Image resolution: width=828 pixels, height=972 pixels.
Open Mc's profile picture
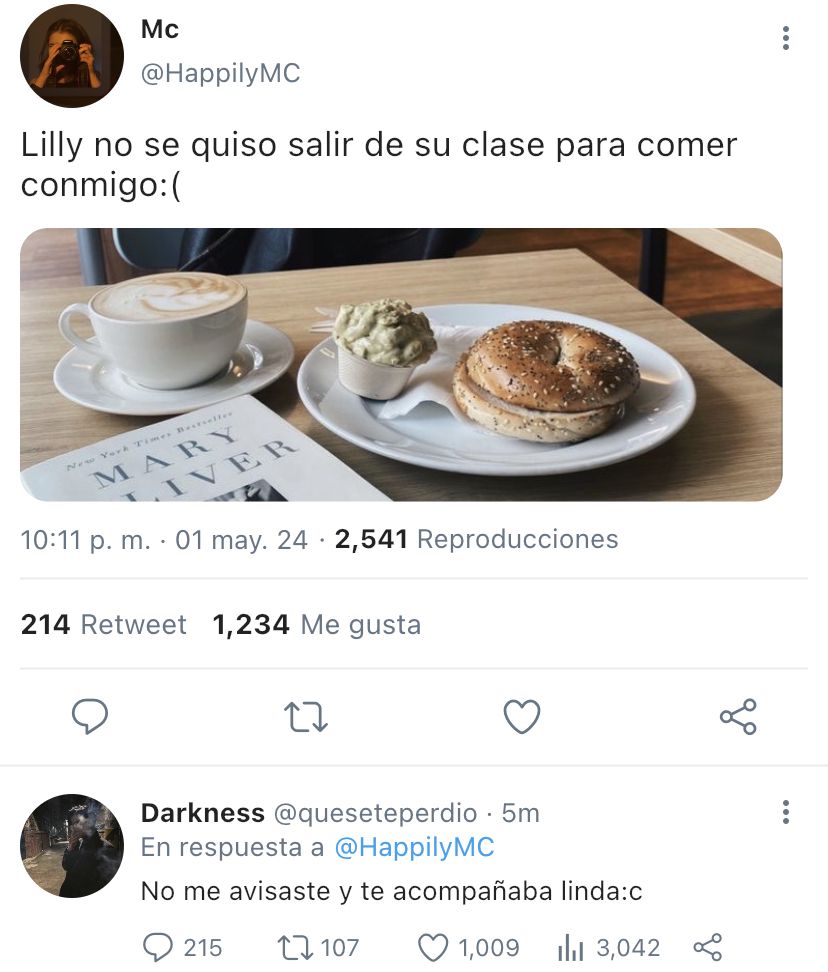tap(72, 56)
